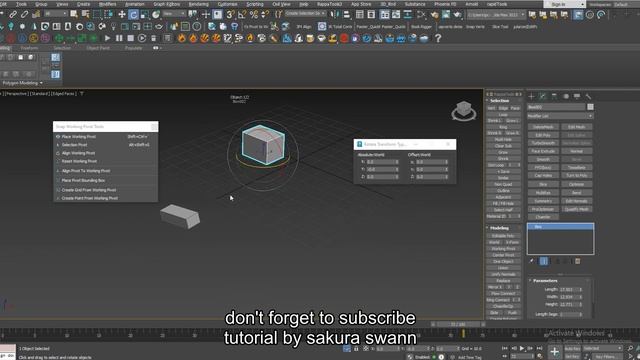Click the Render Production teapot icon
Screen dimensions: 640x360
pyautogui.click(x=457, y=15)
